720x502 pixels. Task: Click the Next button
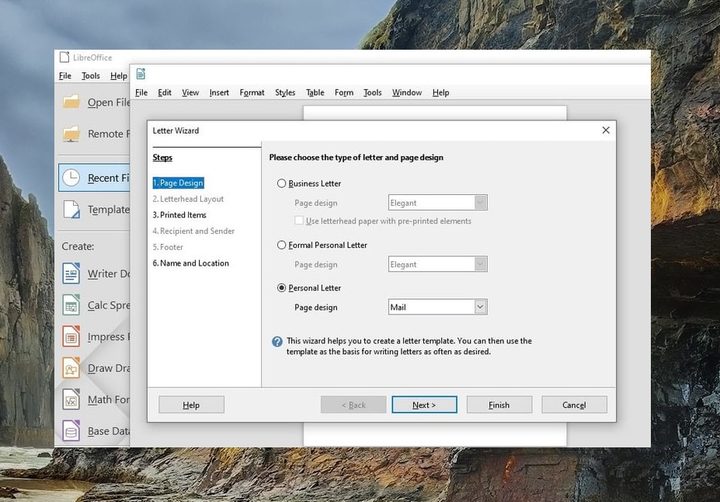[424, 405]
